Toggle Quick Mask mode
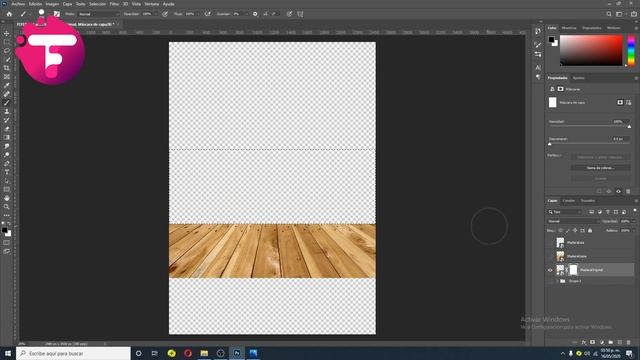 [7, 242]
